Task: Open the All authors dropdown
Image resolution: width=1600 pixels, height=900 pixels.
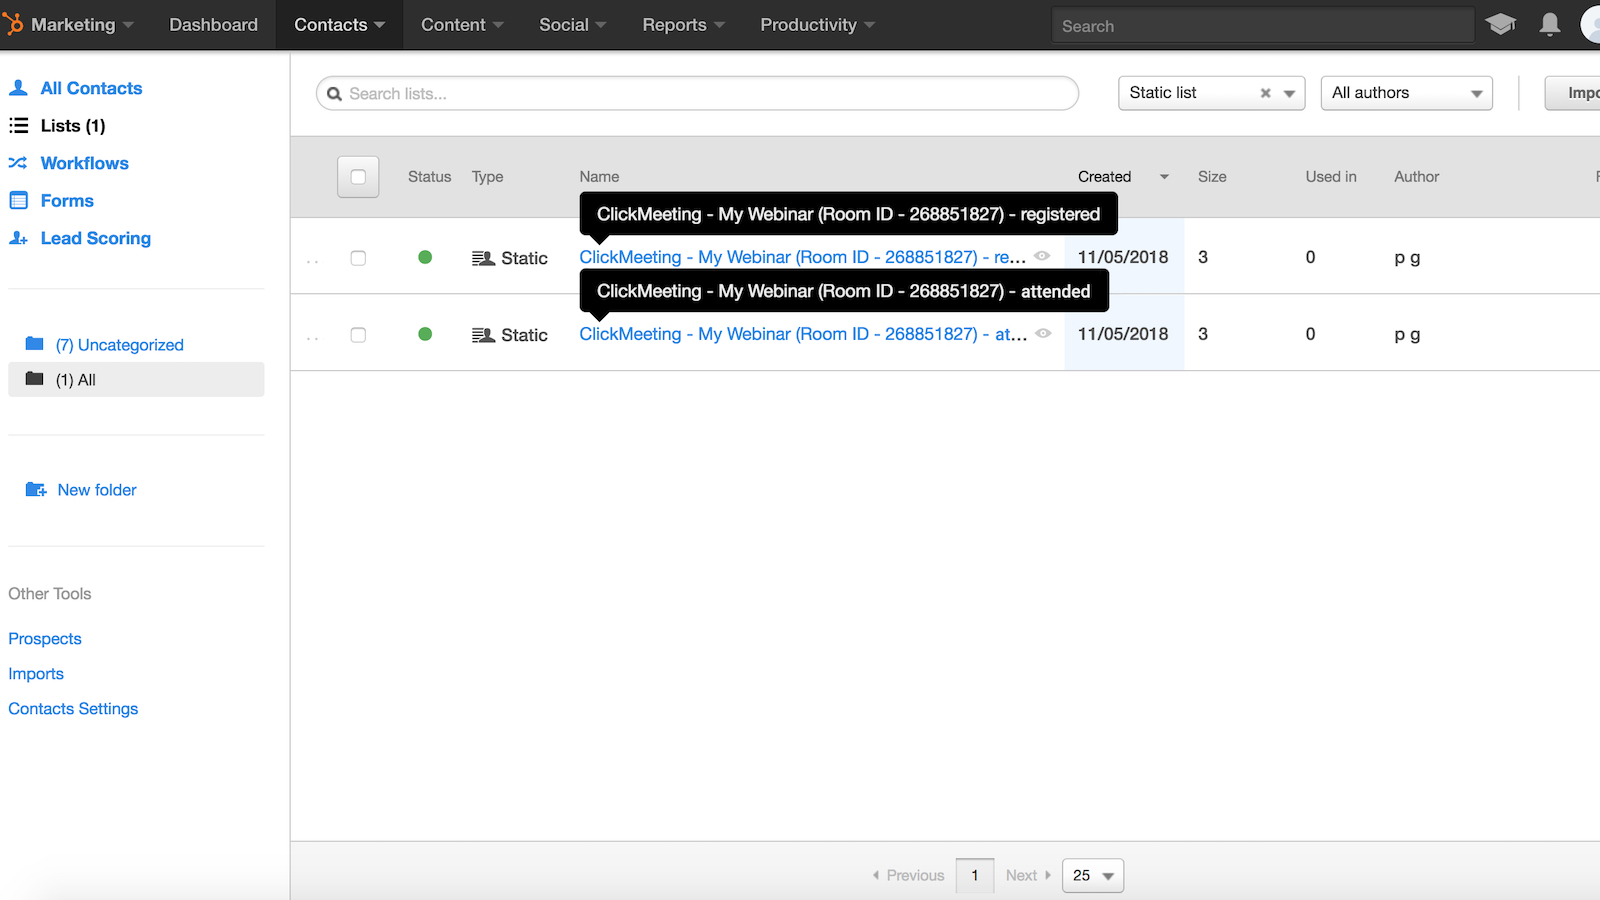Action: click(x=1406, y=93)
